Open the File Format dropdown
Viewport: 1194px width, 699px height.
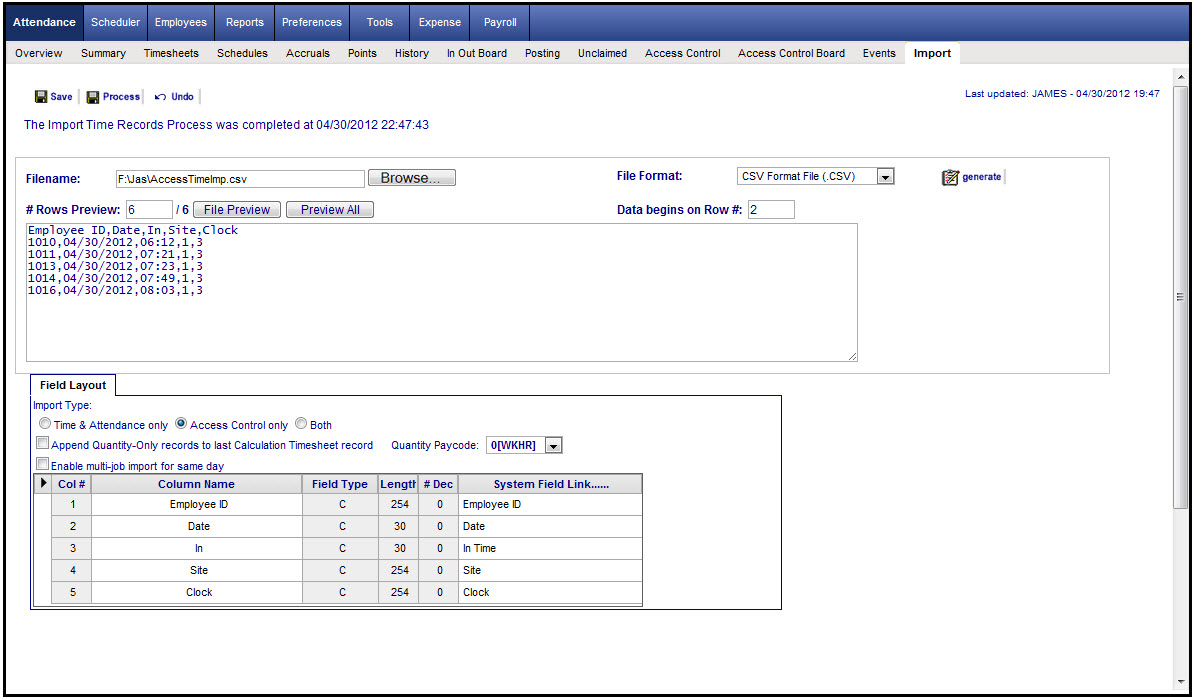pos(884,175)
